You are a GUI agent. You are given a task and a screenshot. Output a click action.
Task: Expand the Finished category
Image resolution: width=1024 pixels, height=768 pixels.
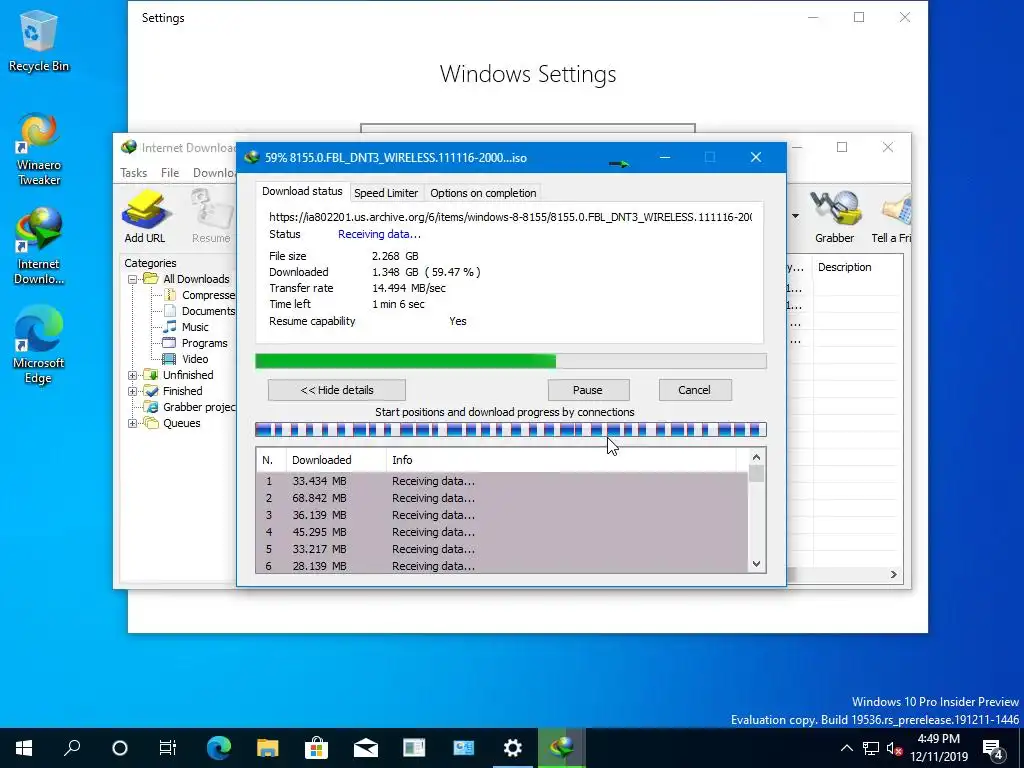[x=132, y=391]
